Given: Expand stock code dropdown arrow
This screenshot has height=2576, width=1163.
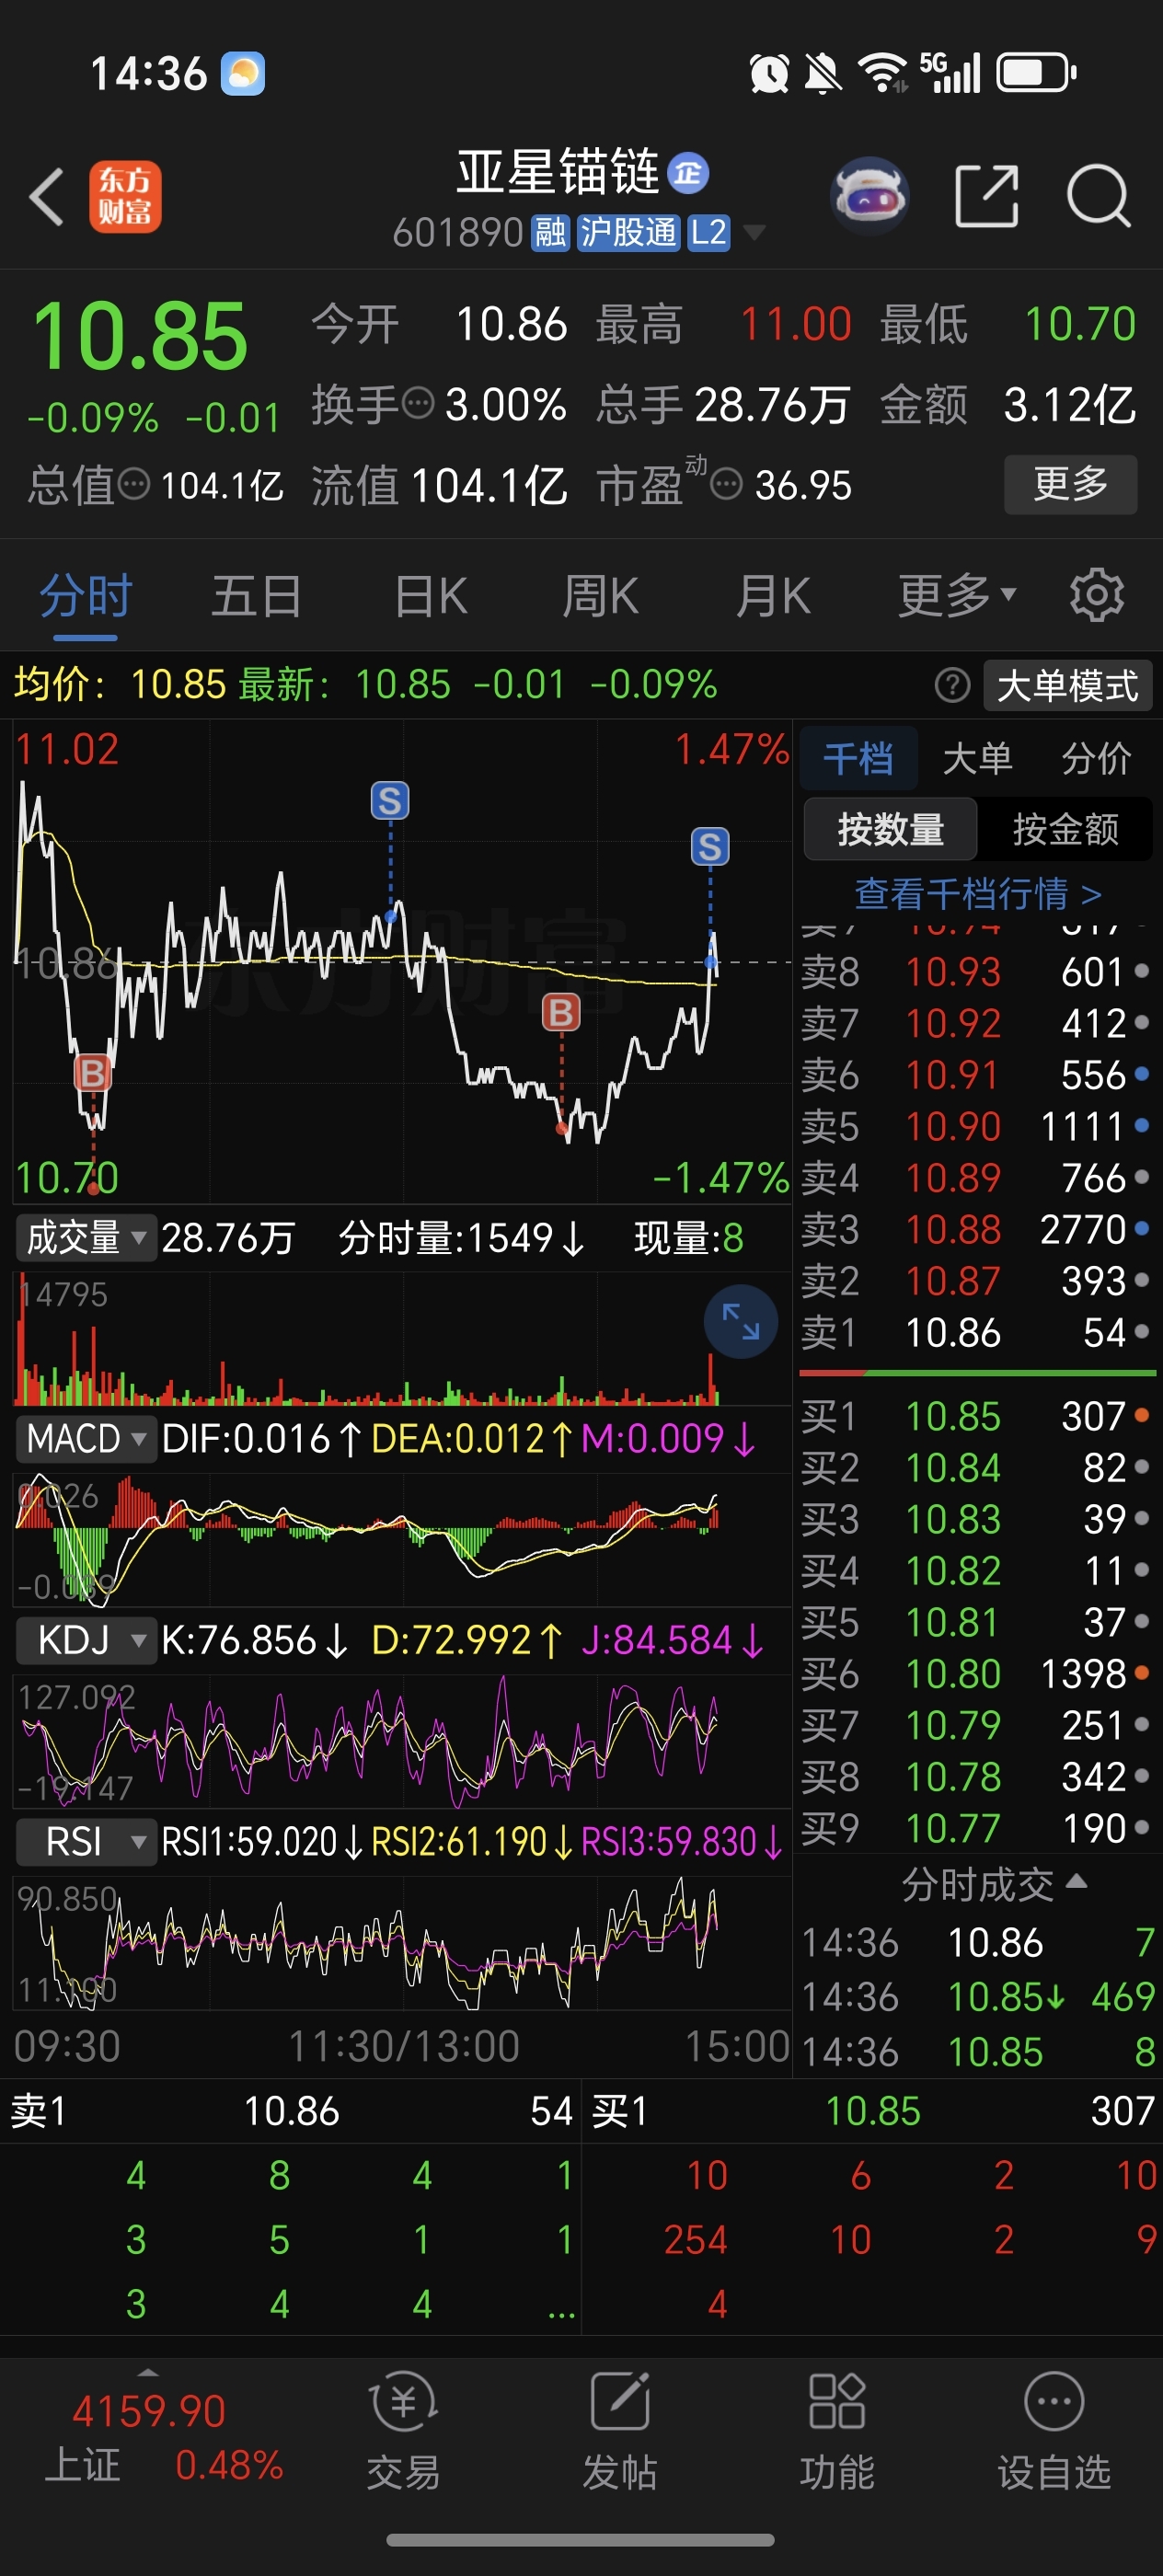Looking at the screenshot, I should pos(754,234).
